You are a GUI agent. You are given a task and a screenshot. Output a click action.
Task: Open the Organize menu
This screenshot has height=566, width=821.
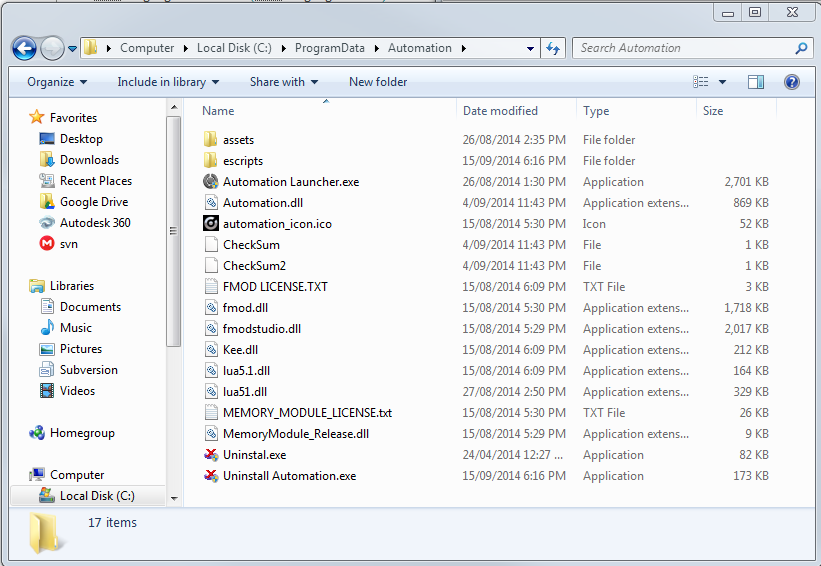[57, 82]
